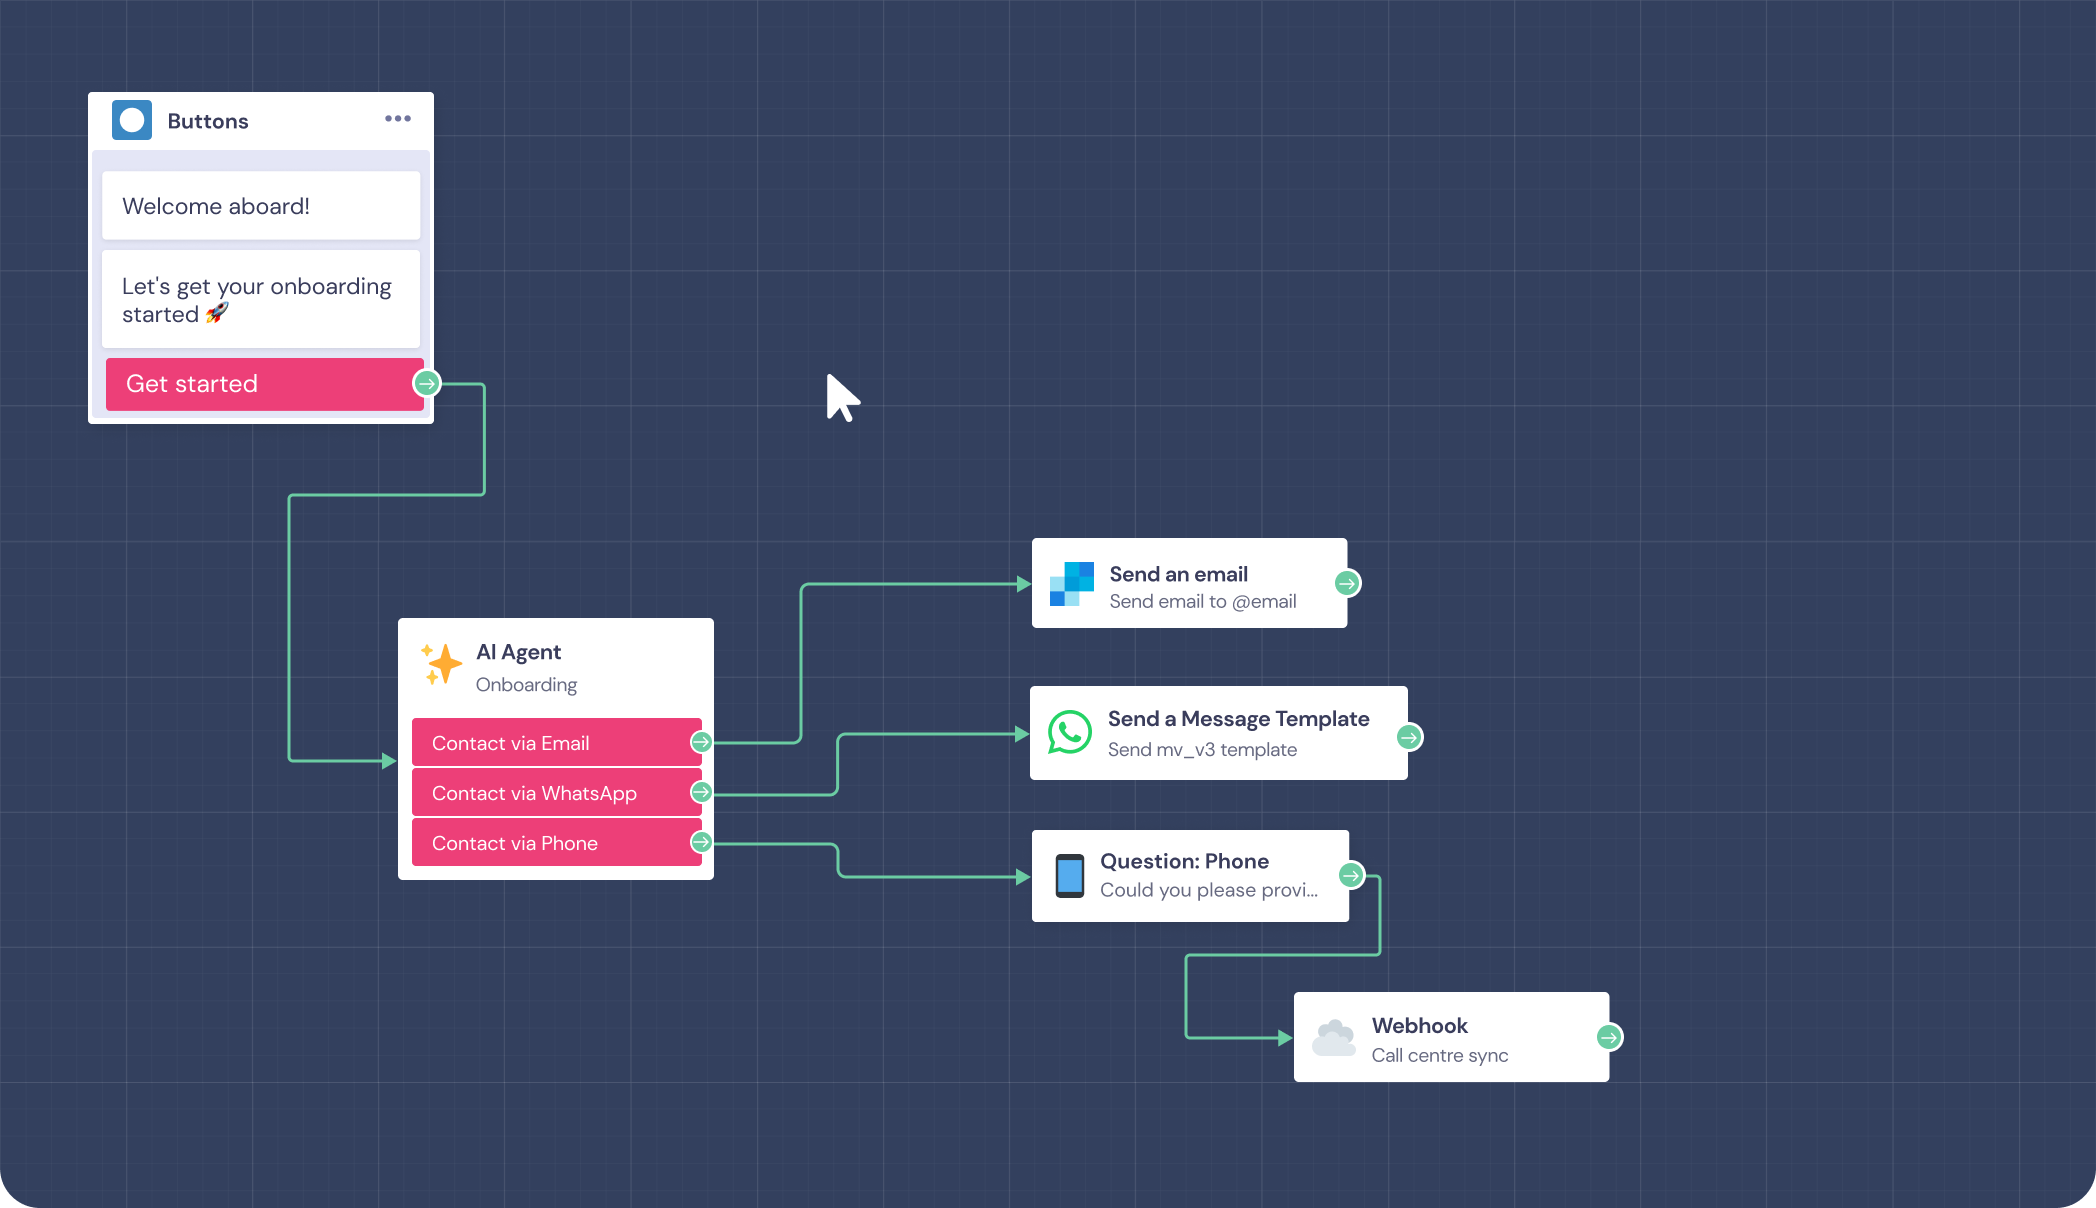Click the output connector on Send a Message Template
The width and height of the screenshot is (2096, 1208).
pyautogui.click(x=1407, y=736)
